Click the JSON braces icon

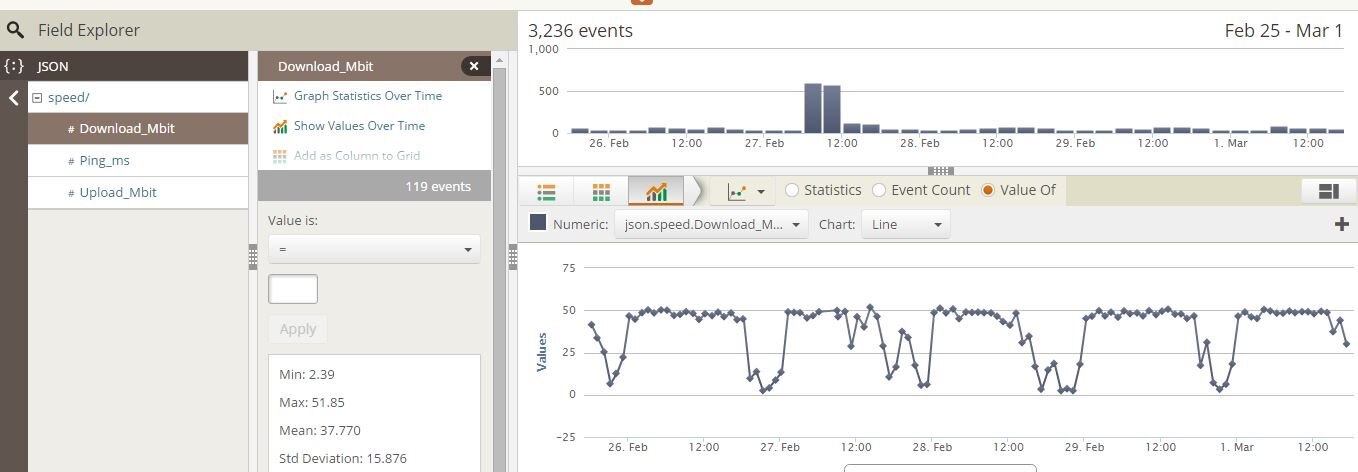tap(13, 66)
